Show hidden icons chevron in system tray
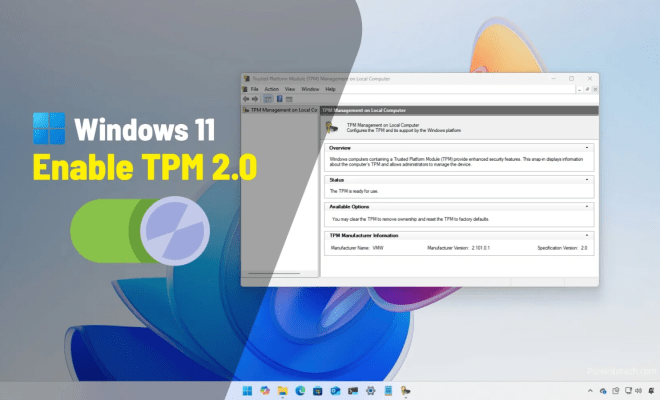The height and width of the screenshot is (400, 660). pos(590,391)
